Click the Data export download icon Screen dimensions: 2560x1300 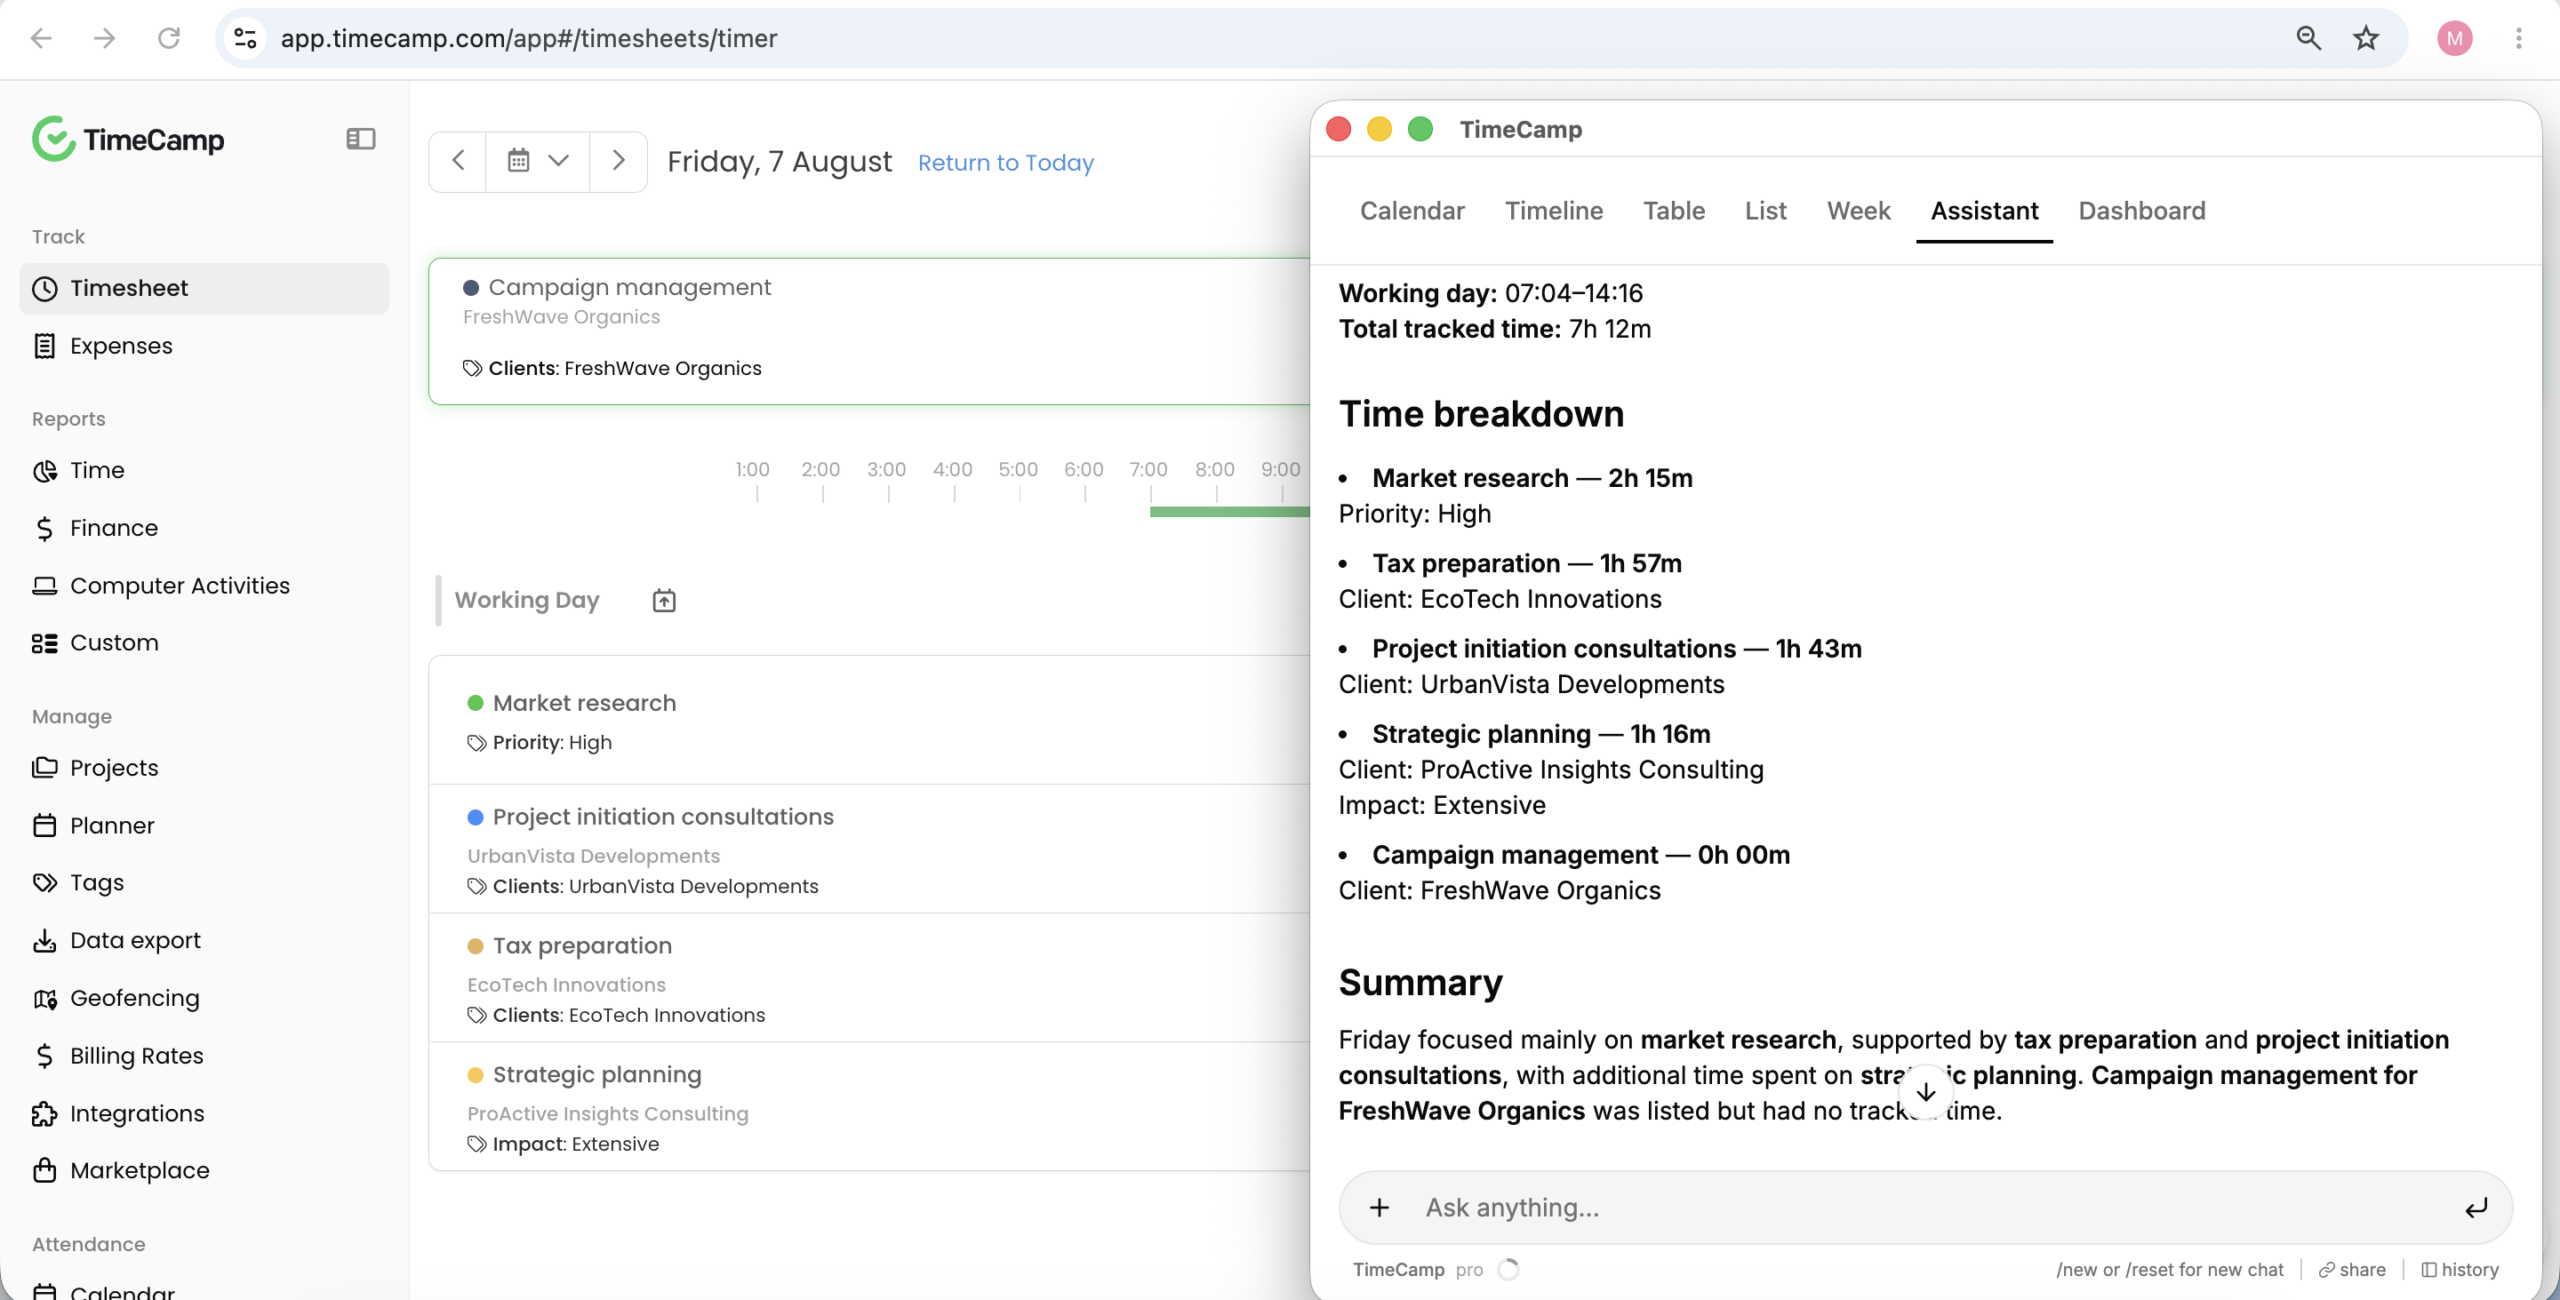tap(45, 941)
